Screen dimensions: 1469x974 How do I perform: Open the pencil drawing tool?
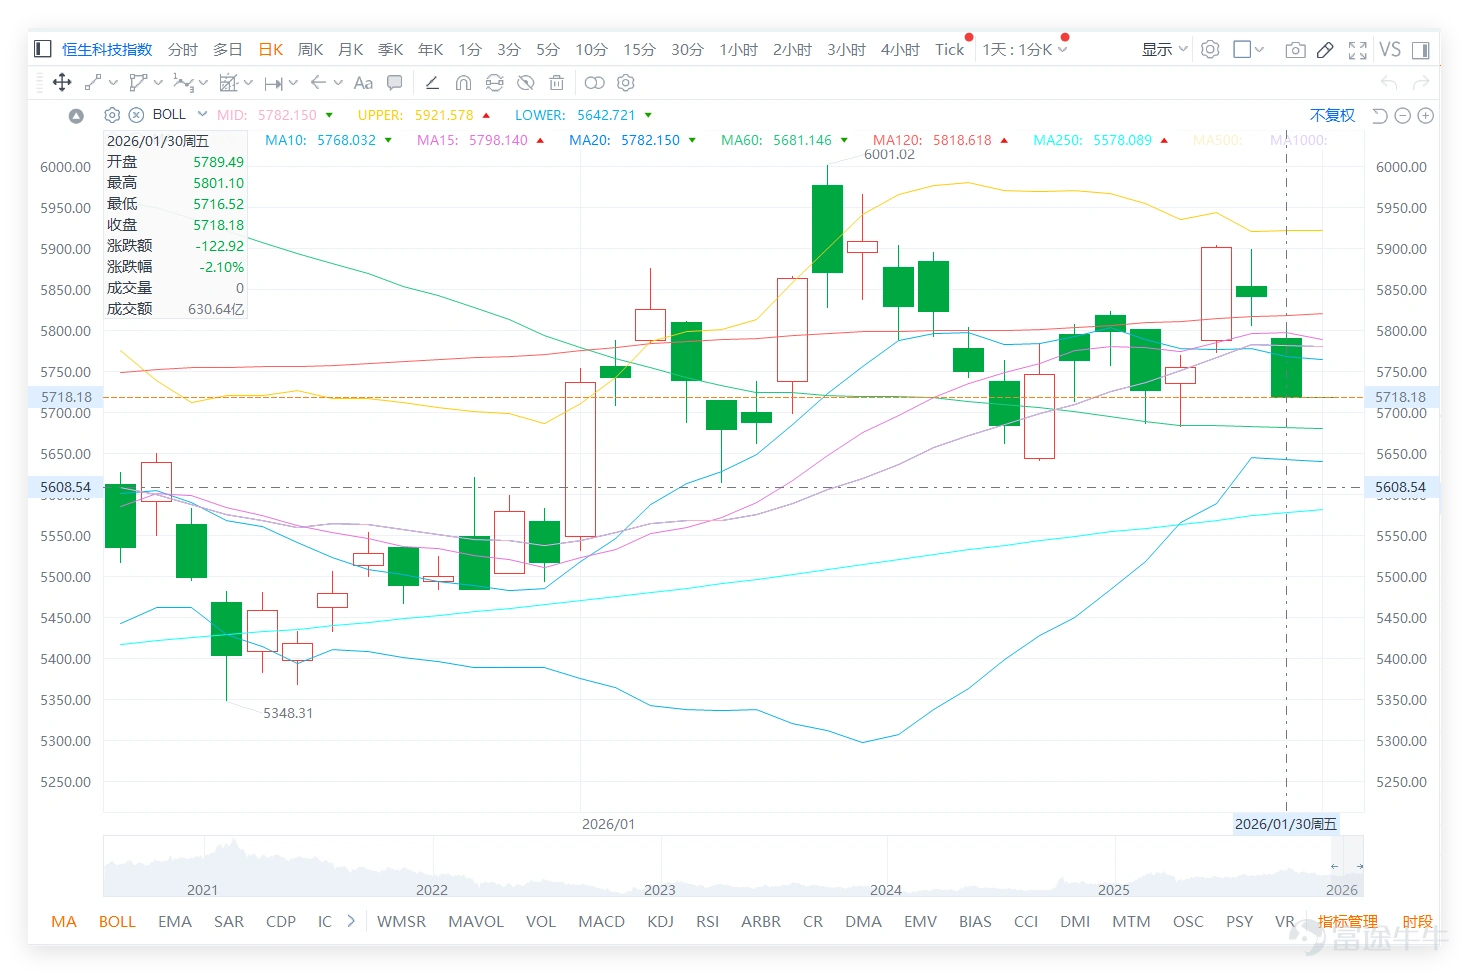[1325, 50]
